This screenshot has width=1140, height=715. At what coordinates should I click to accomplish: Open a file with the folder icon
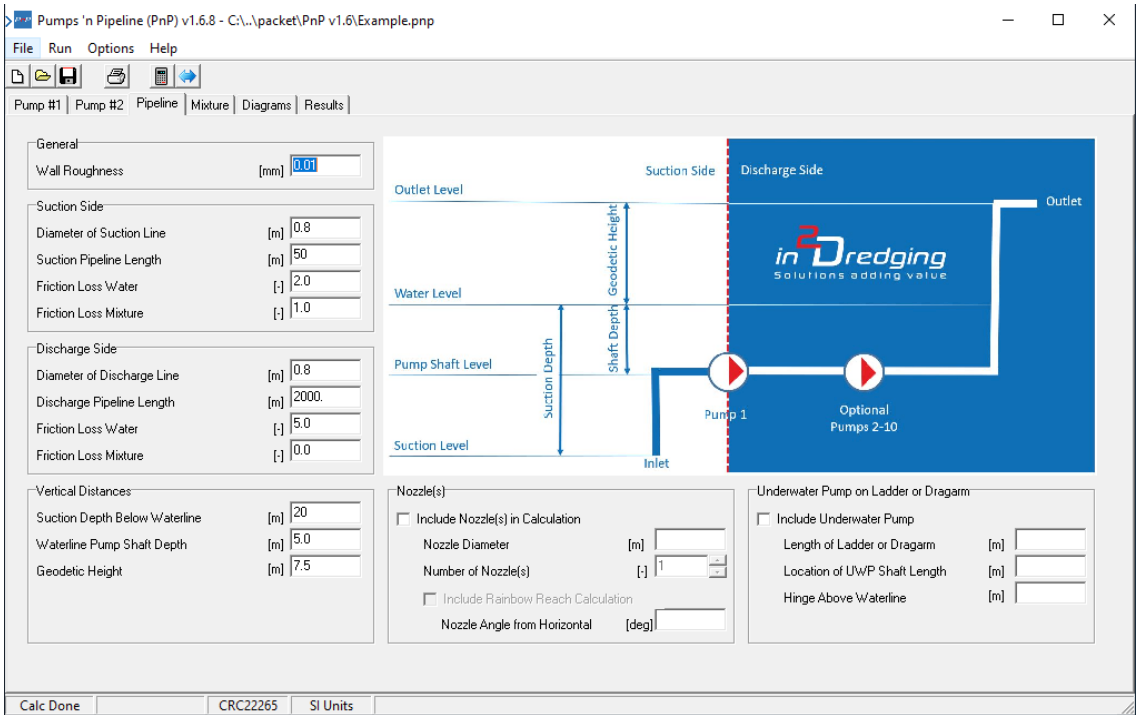pos(43,77)
